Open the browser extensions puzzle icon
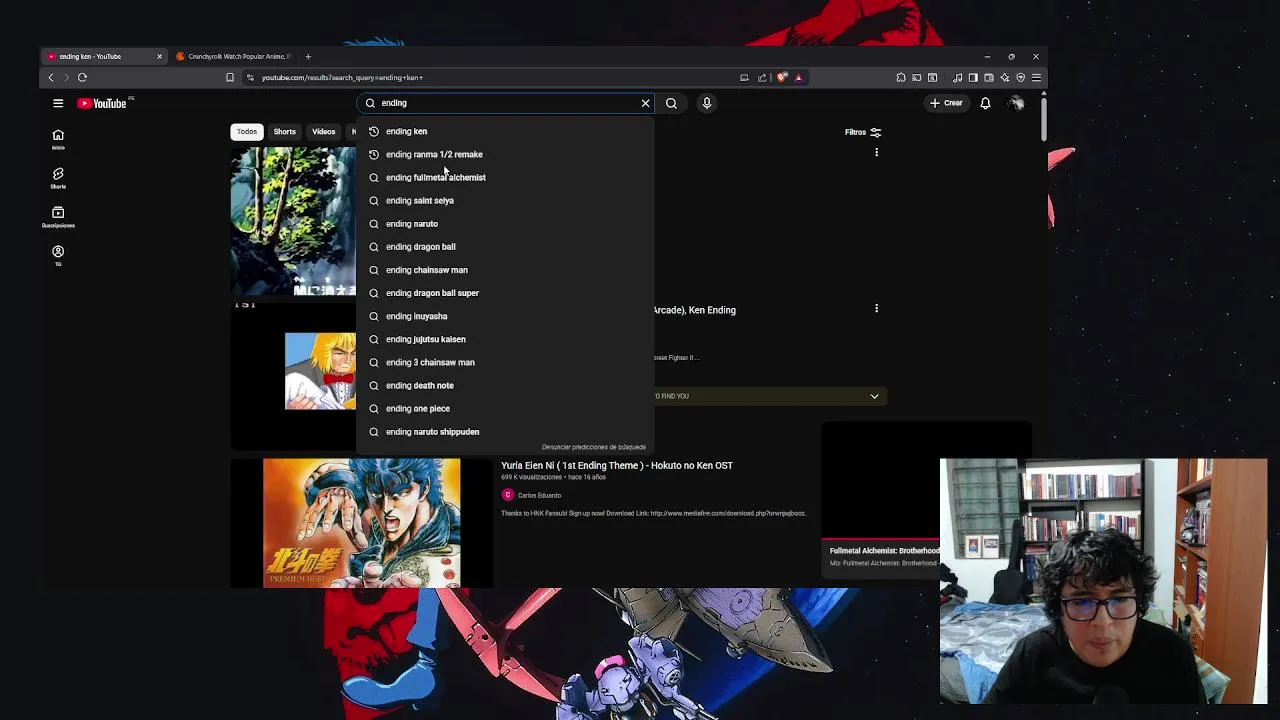The height and width of the screenshot is (720, 1280). pyautogui.click(x=901, y=77)
